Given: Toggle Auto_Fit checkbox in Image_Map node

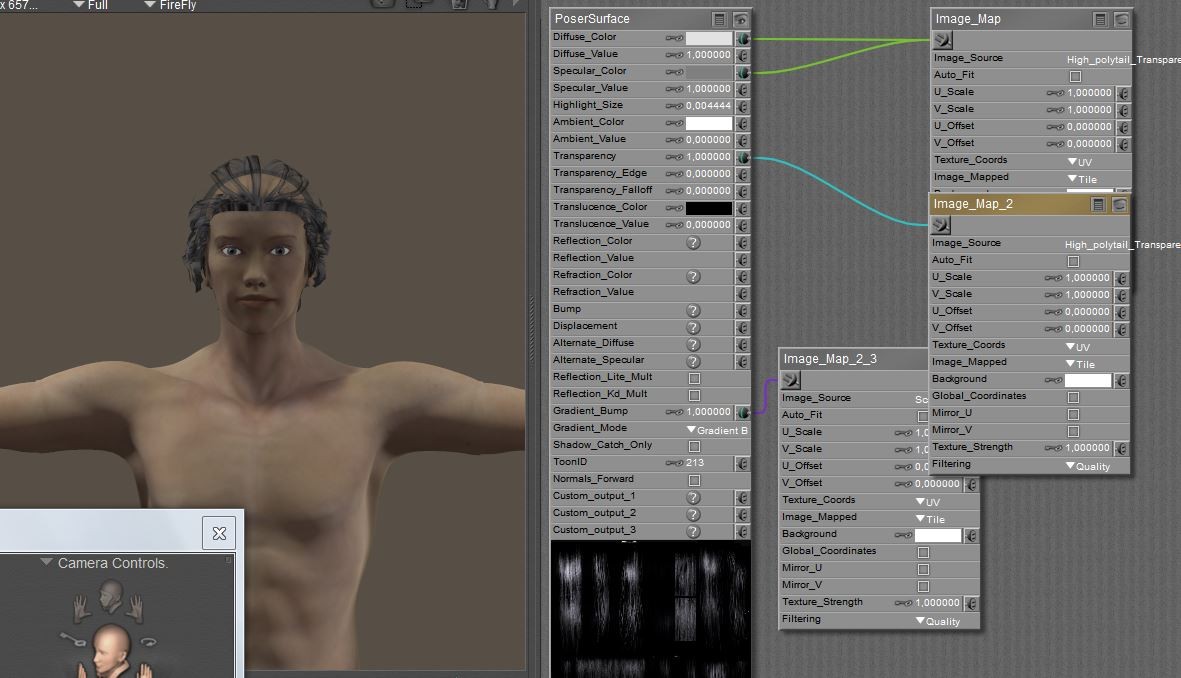Looking at the screenshot, I should pos(1075,76).
